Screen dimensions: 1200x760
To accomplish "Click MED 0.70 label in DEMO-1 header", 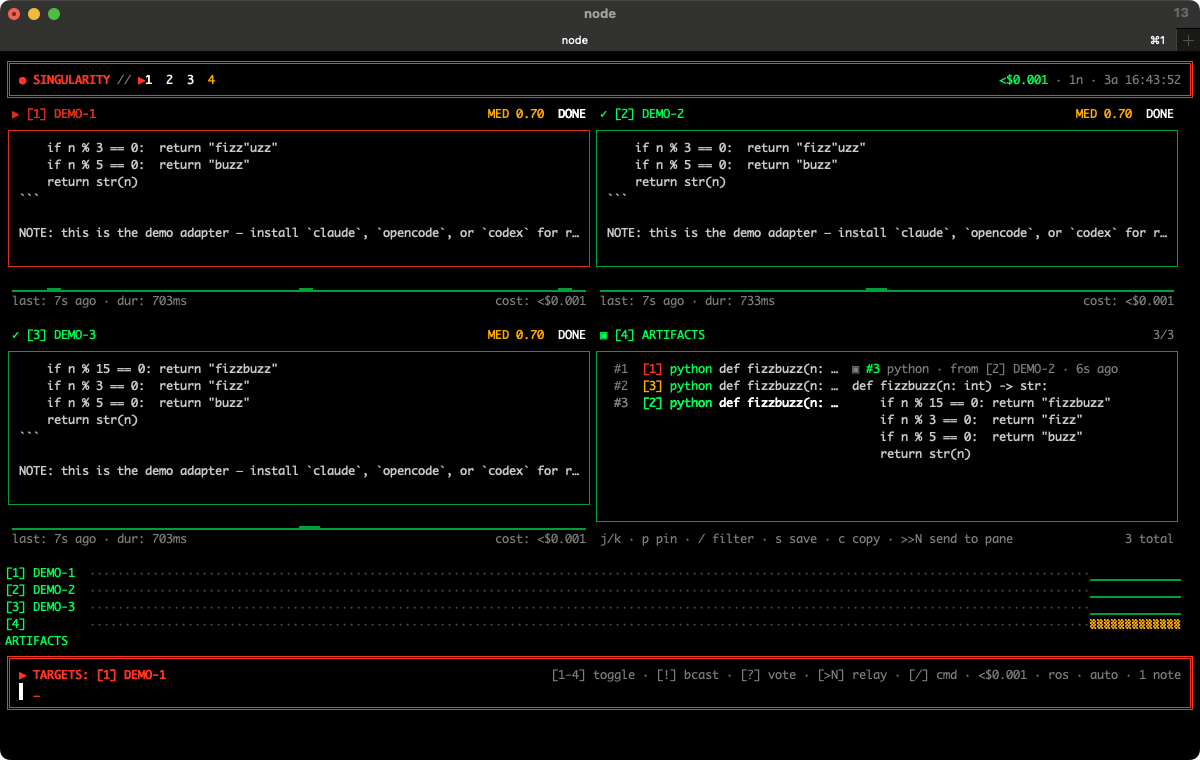I will coord(516,114).
